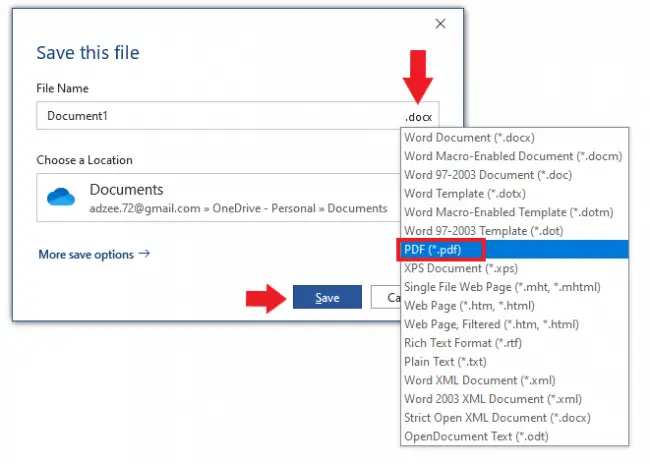Choose Plain Text (*.txt) format
650x464 pixels.
tap(514, 362)
